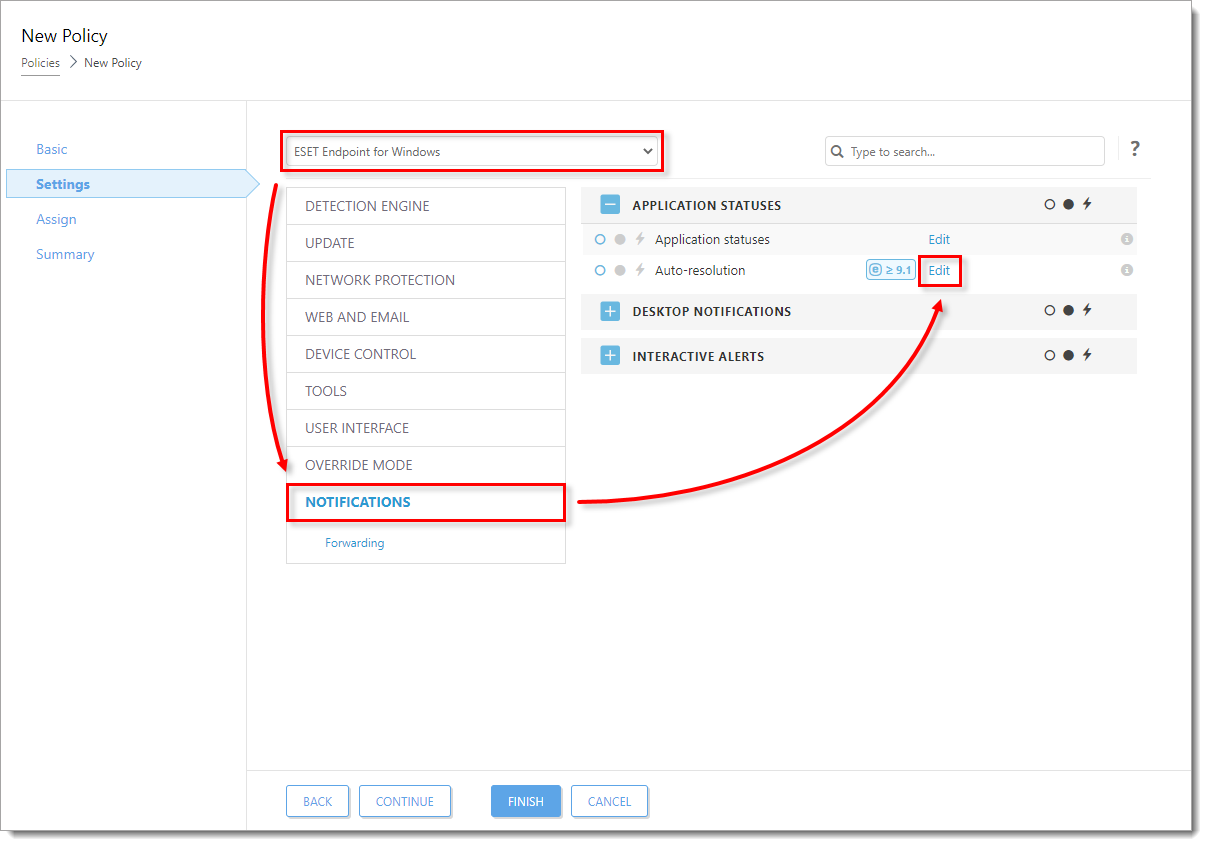Select grey dot on Application statuses row
The height and width of the screenshot is (846, 1207).
pyautogui.click(x=620, y=240)
